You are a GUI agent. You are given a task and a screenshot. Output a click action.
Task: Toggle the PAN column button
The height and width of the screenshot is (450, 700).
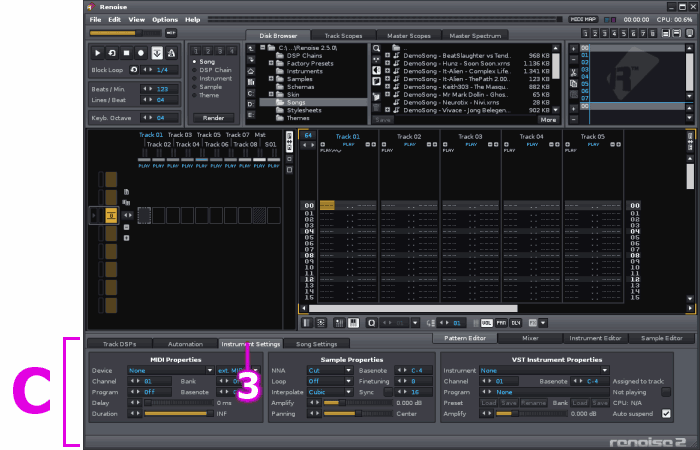(x=501, y=323)
